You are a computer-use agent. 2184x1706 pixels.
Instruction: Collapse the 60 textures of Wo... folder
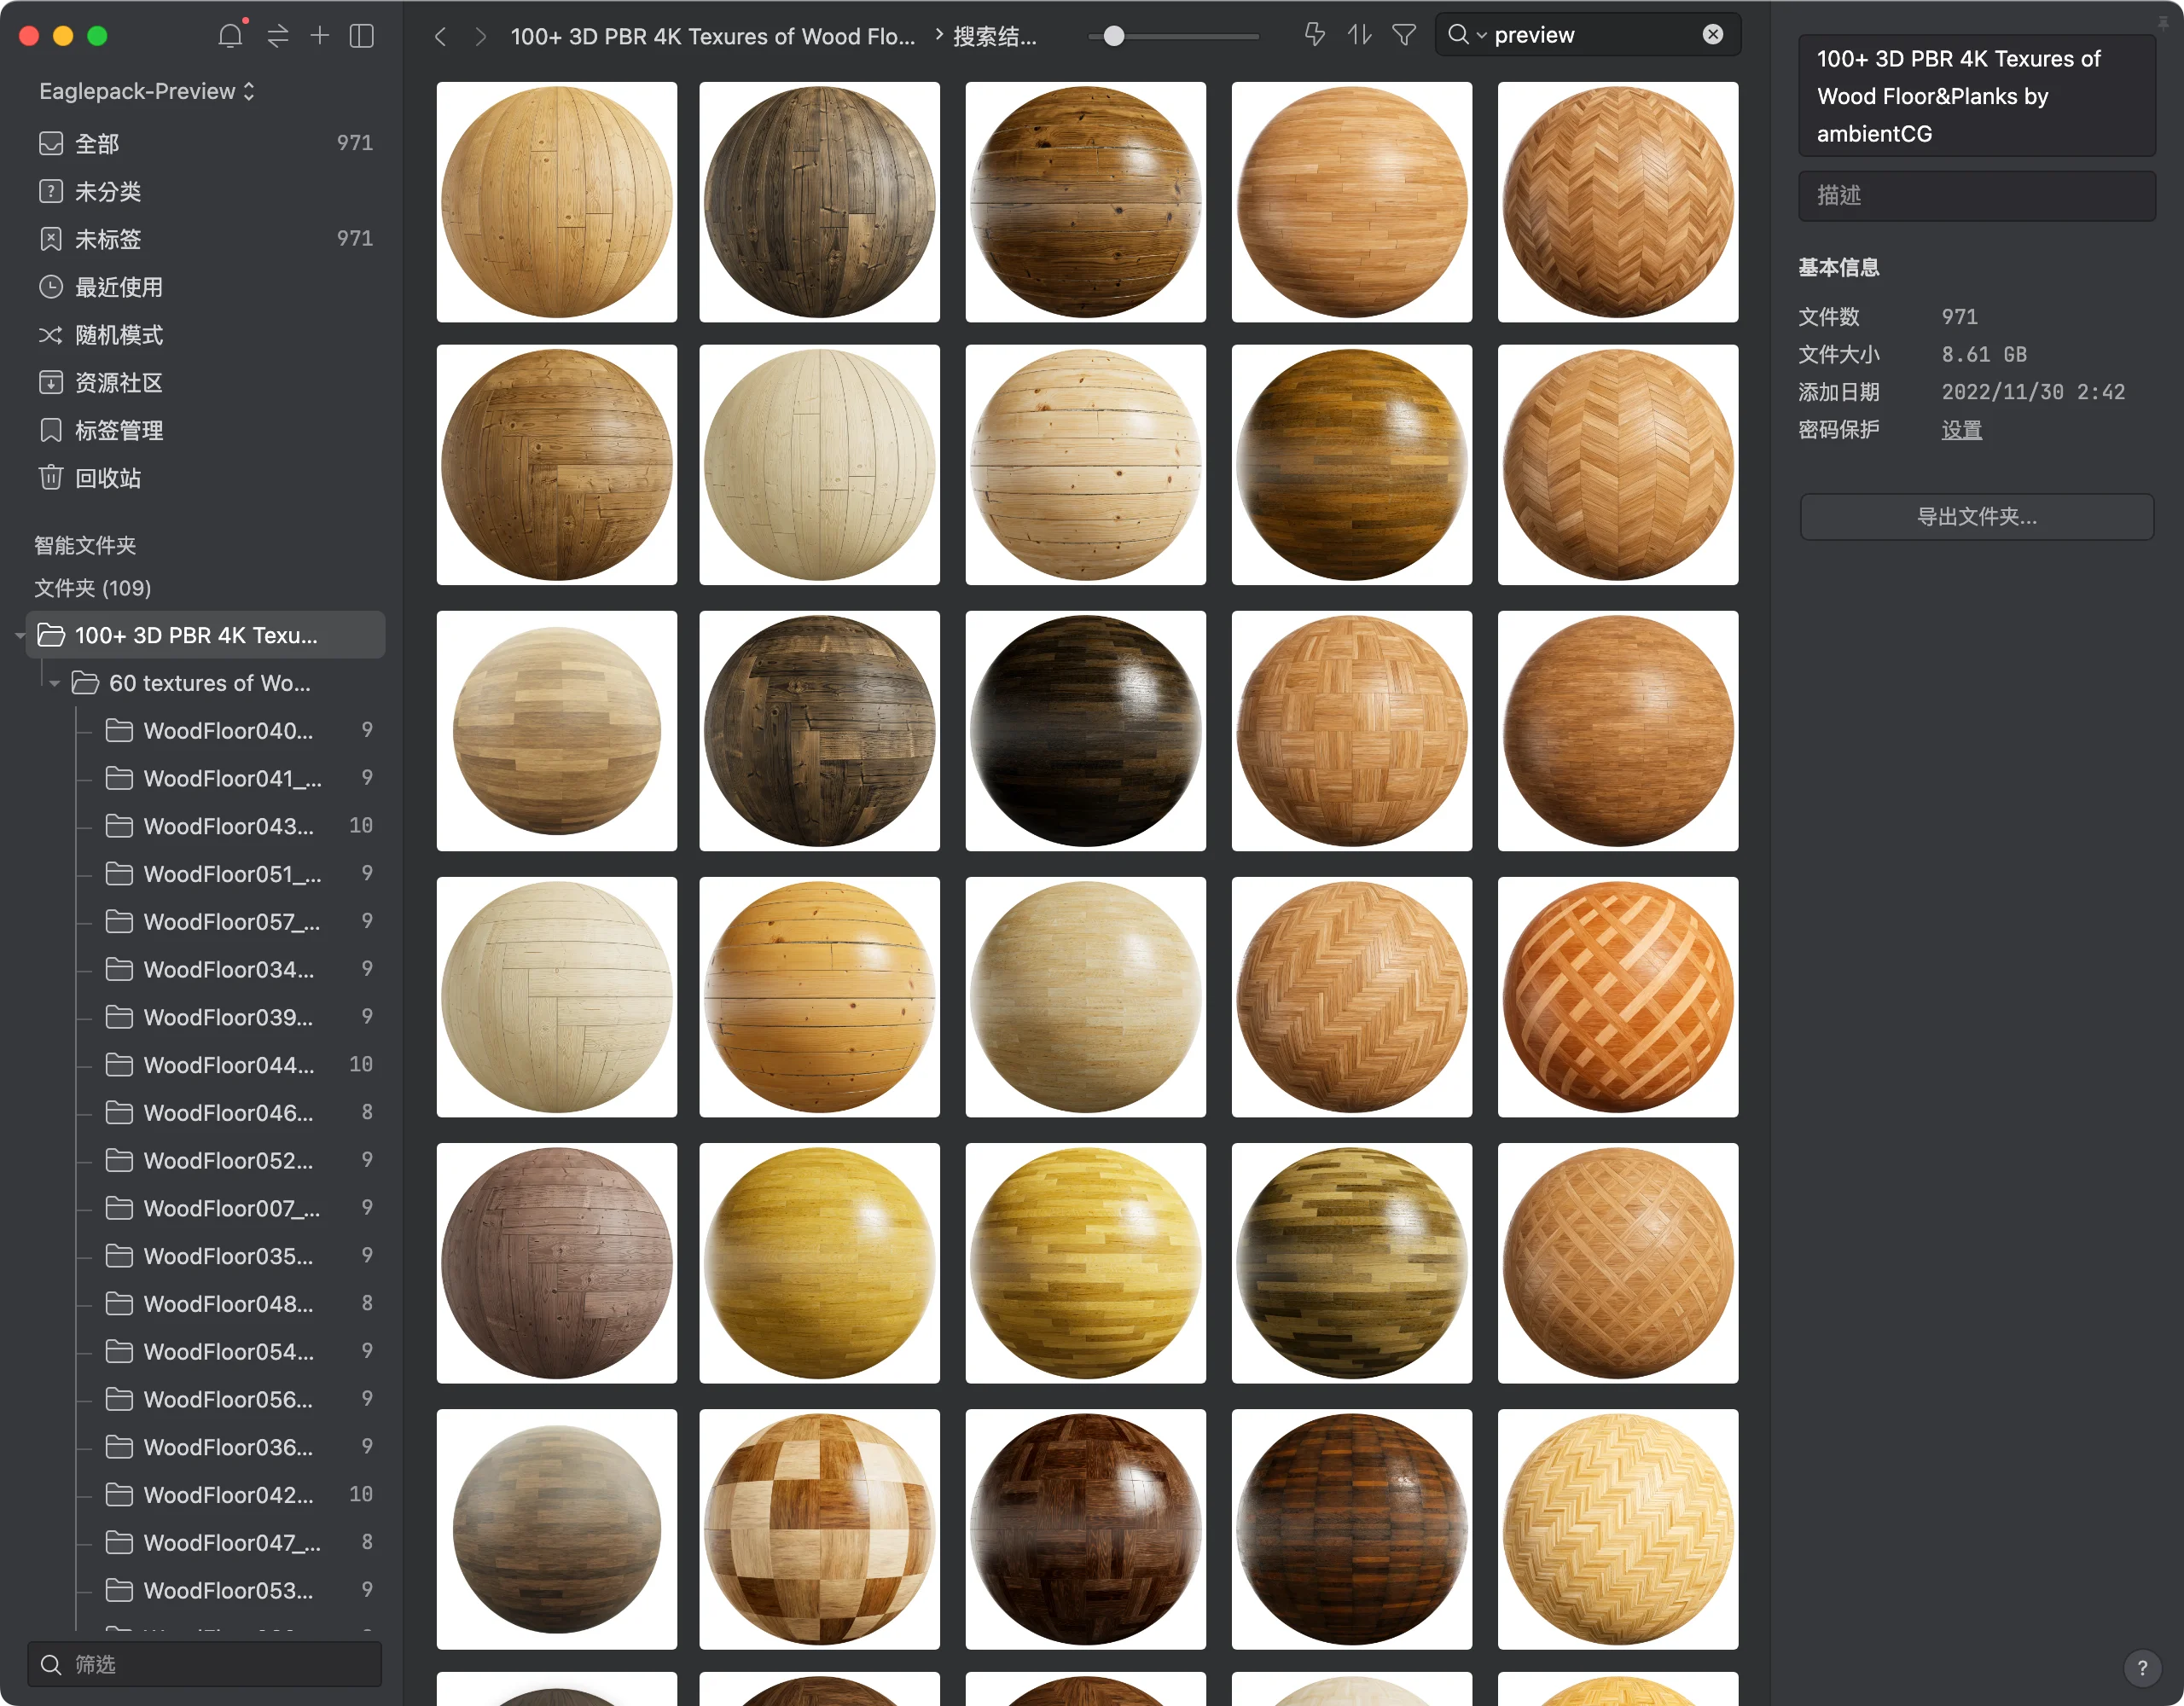coord(54,683)
